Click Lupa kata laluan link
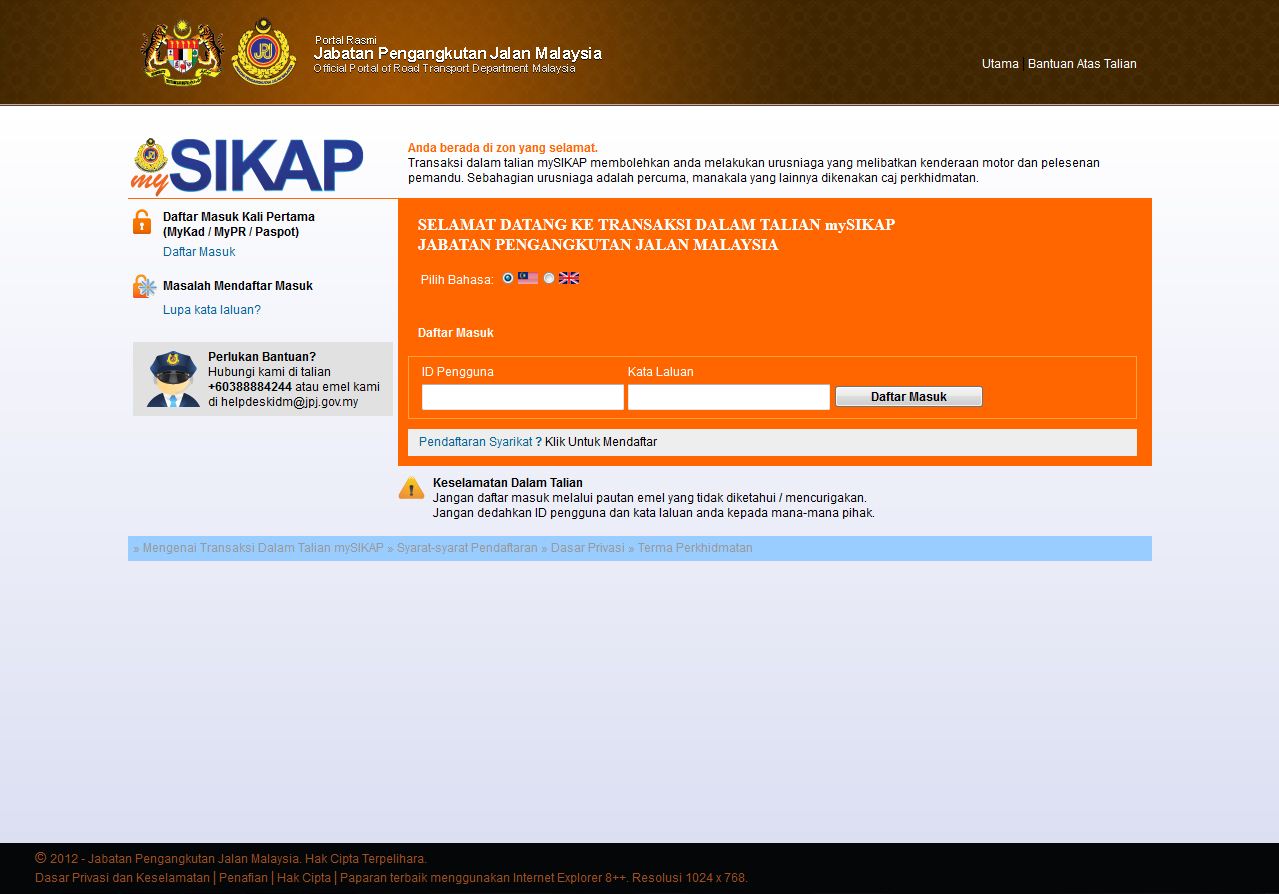 [x=212, y=310]
